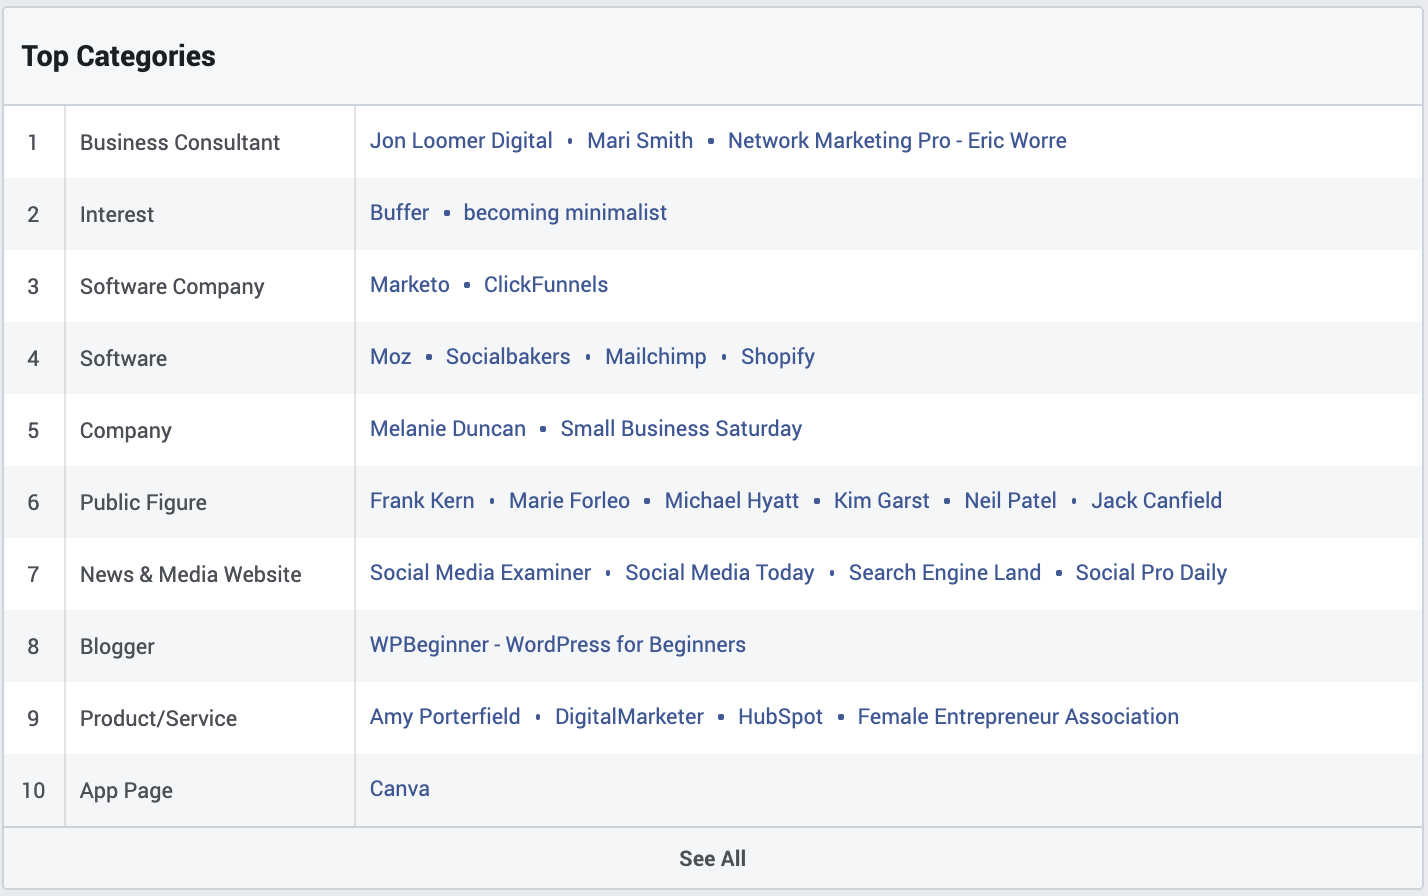This screenshot has height=896, width=1428.
Task: Select the Buffer page link
Action: [x=400, y=213]
